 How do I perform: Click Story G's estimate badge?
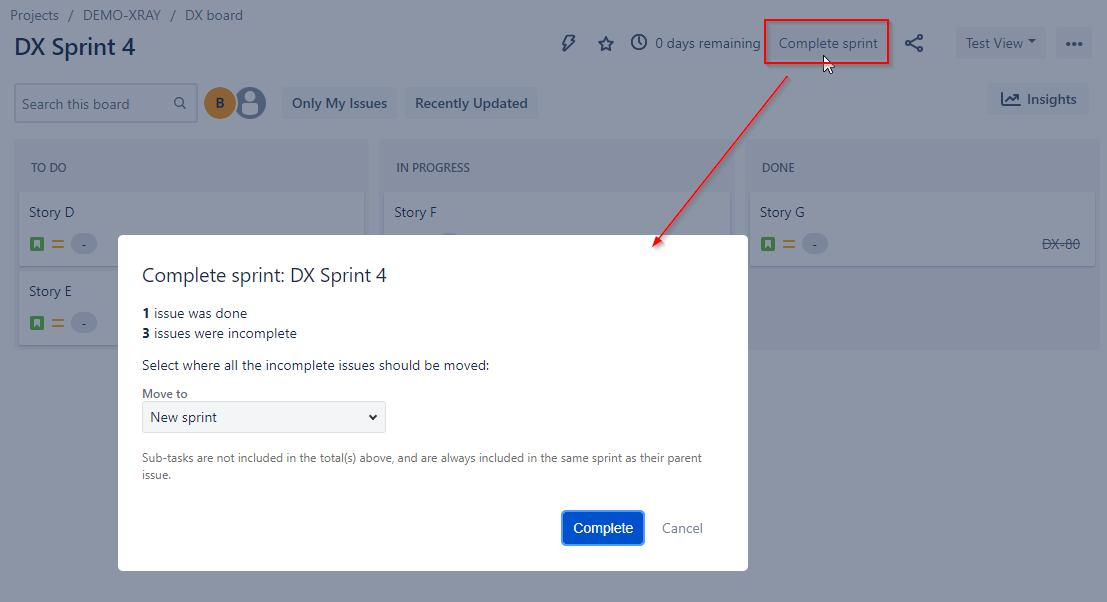[x=815, y=244]
